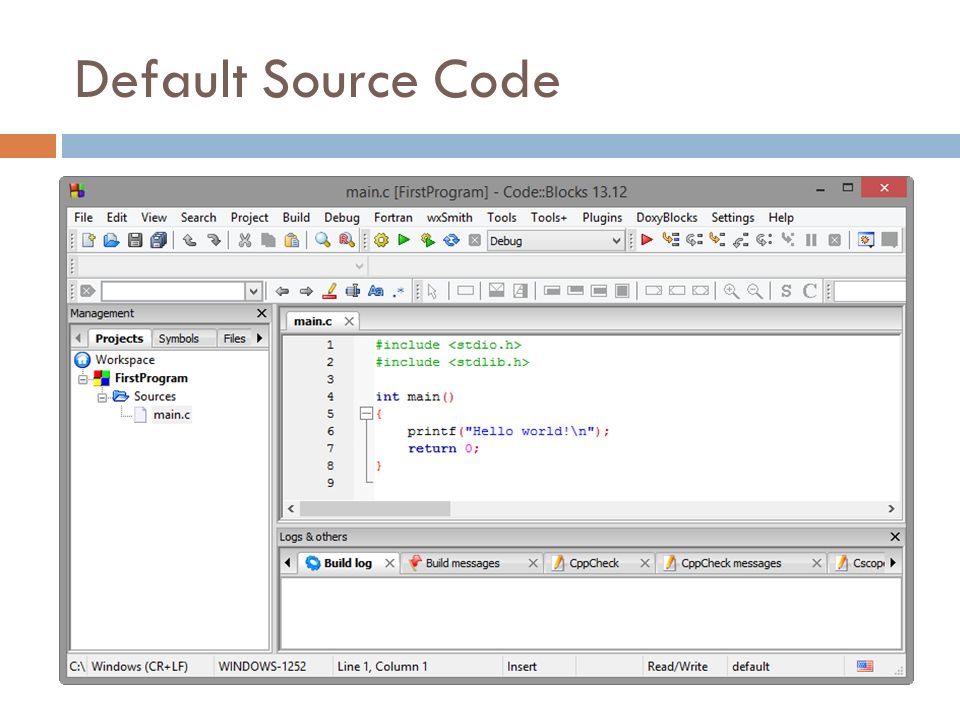Undo the last edit
This screenshot has height=720, width=960.
[x=190, y=241]
